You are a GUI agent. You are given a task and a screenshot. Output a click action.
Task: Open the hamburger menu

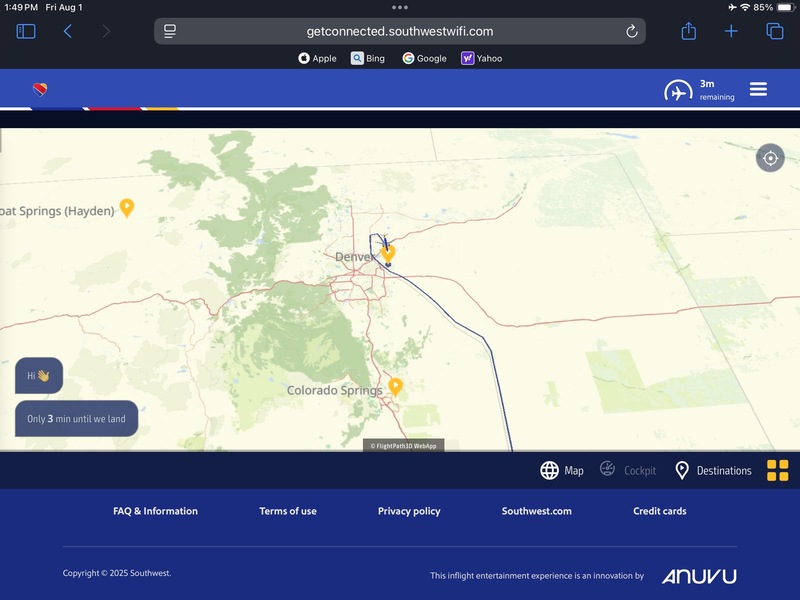coord(758,89)
